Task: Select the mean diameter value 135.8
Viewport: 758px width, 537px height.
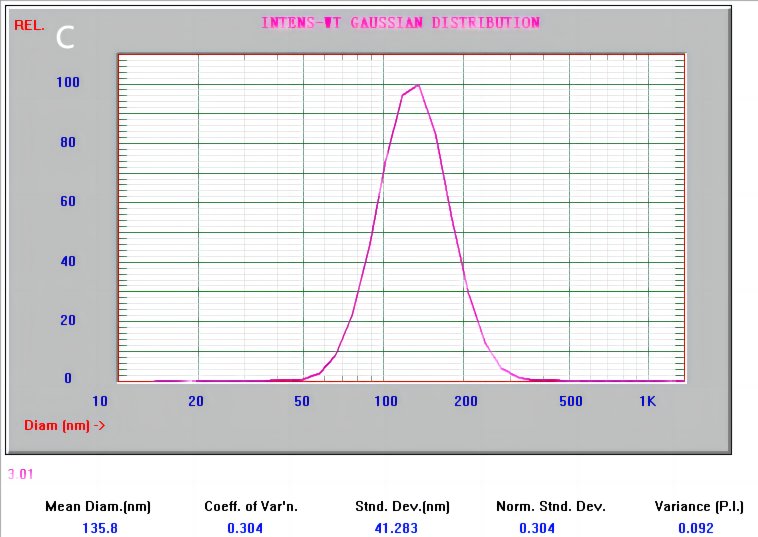Action: coord(98,528)
